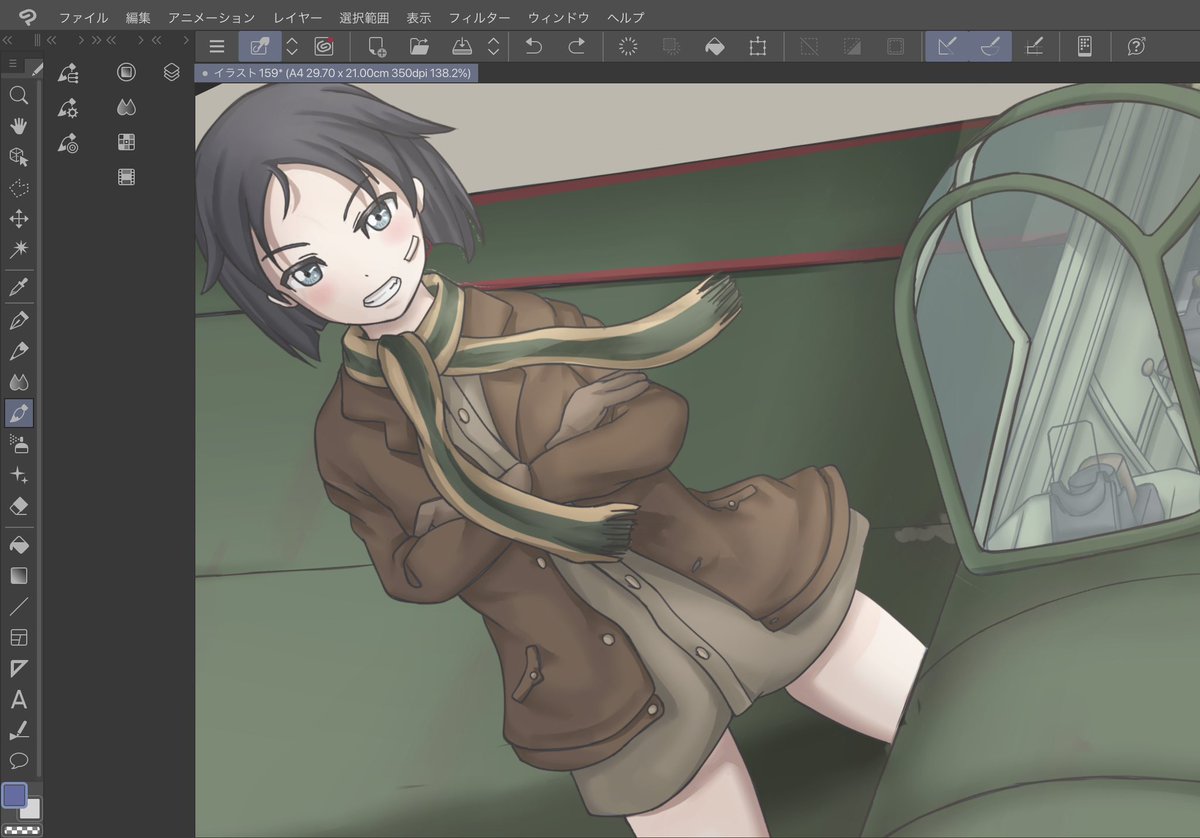Image resolution: width=1200 pixels, height=838 pixels.
Task: Choose the Gradient tool
Action: click(18, 576)
